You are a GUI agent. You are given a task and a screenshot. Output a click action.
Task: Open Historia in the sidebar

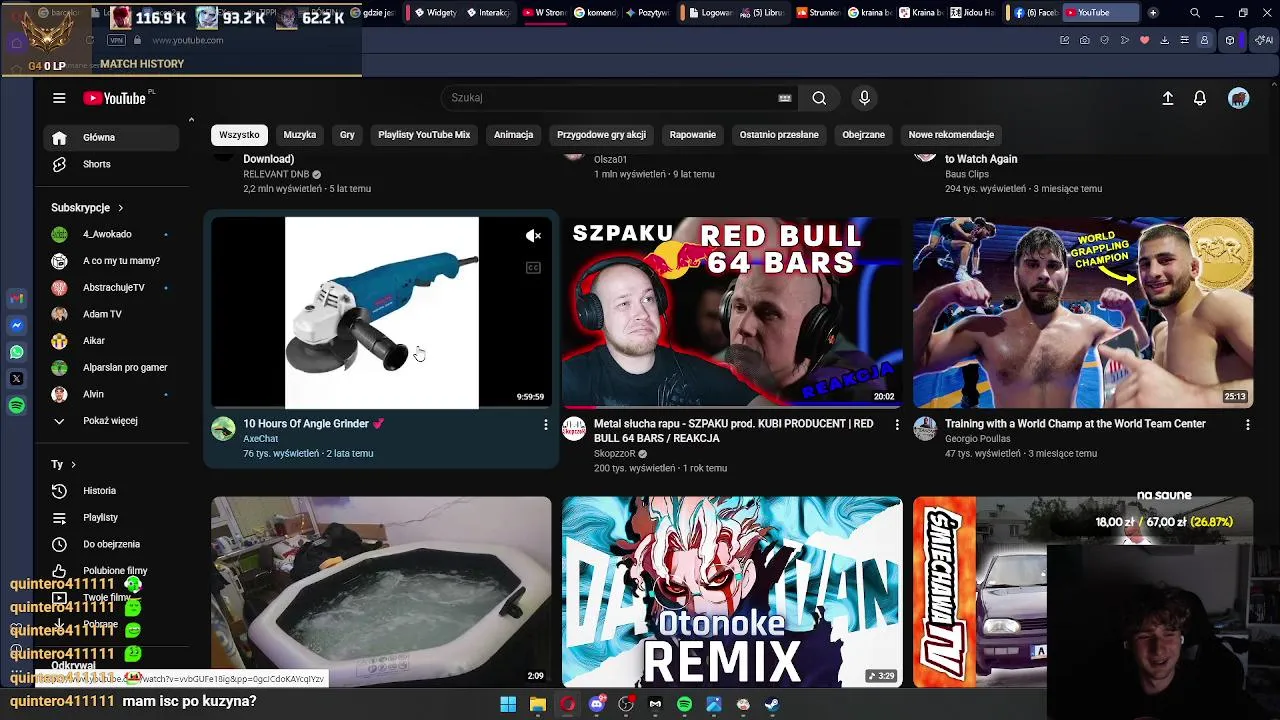coord(111,491)
